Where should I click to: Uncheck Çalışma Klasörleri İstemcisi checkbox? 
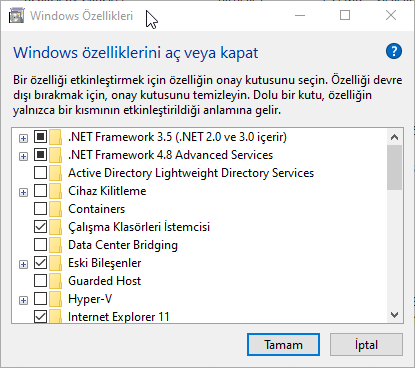click(x=40, y=227)
